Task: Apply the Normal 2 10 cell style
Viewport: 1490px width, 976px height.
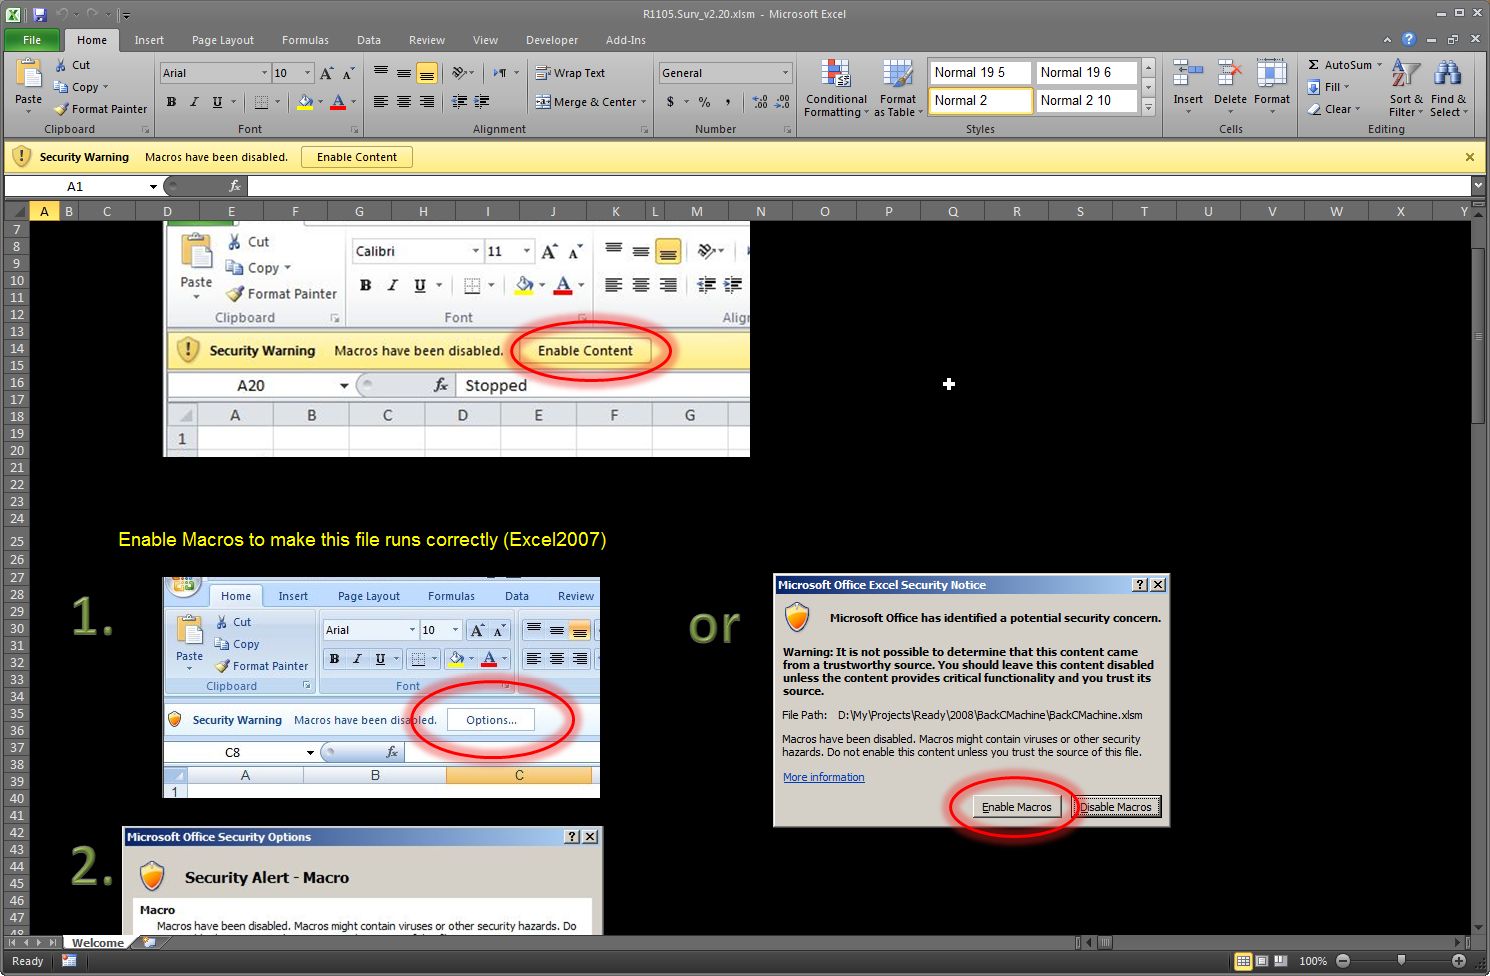Action: click(1086, 100)
